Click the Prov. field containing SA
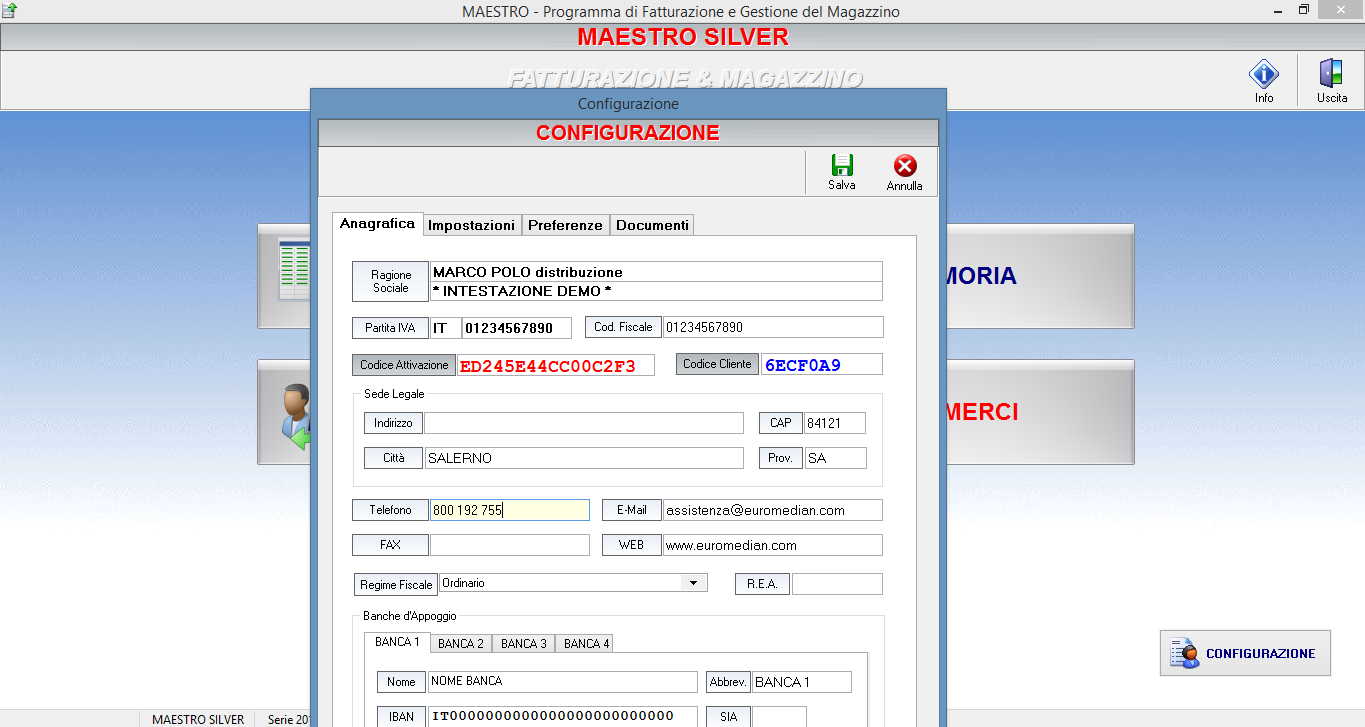1365x727 pixels. click(x=836, y=458)
